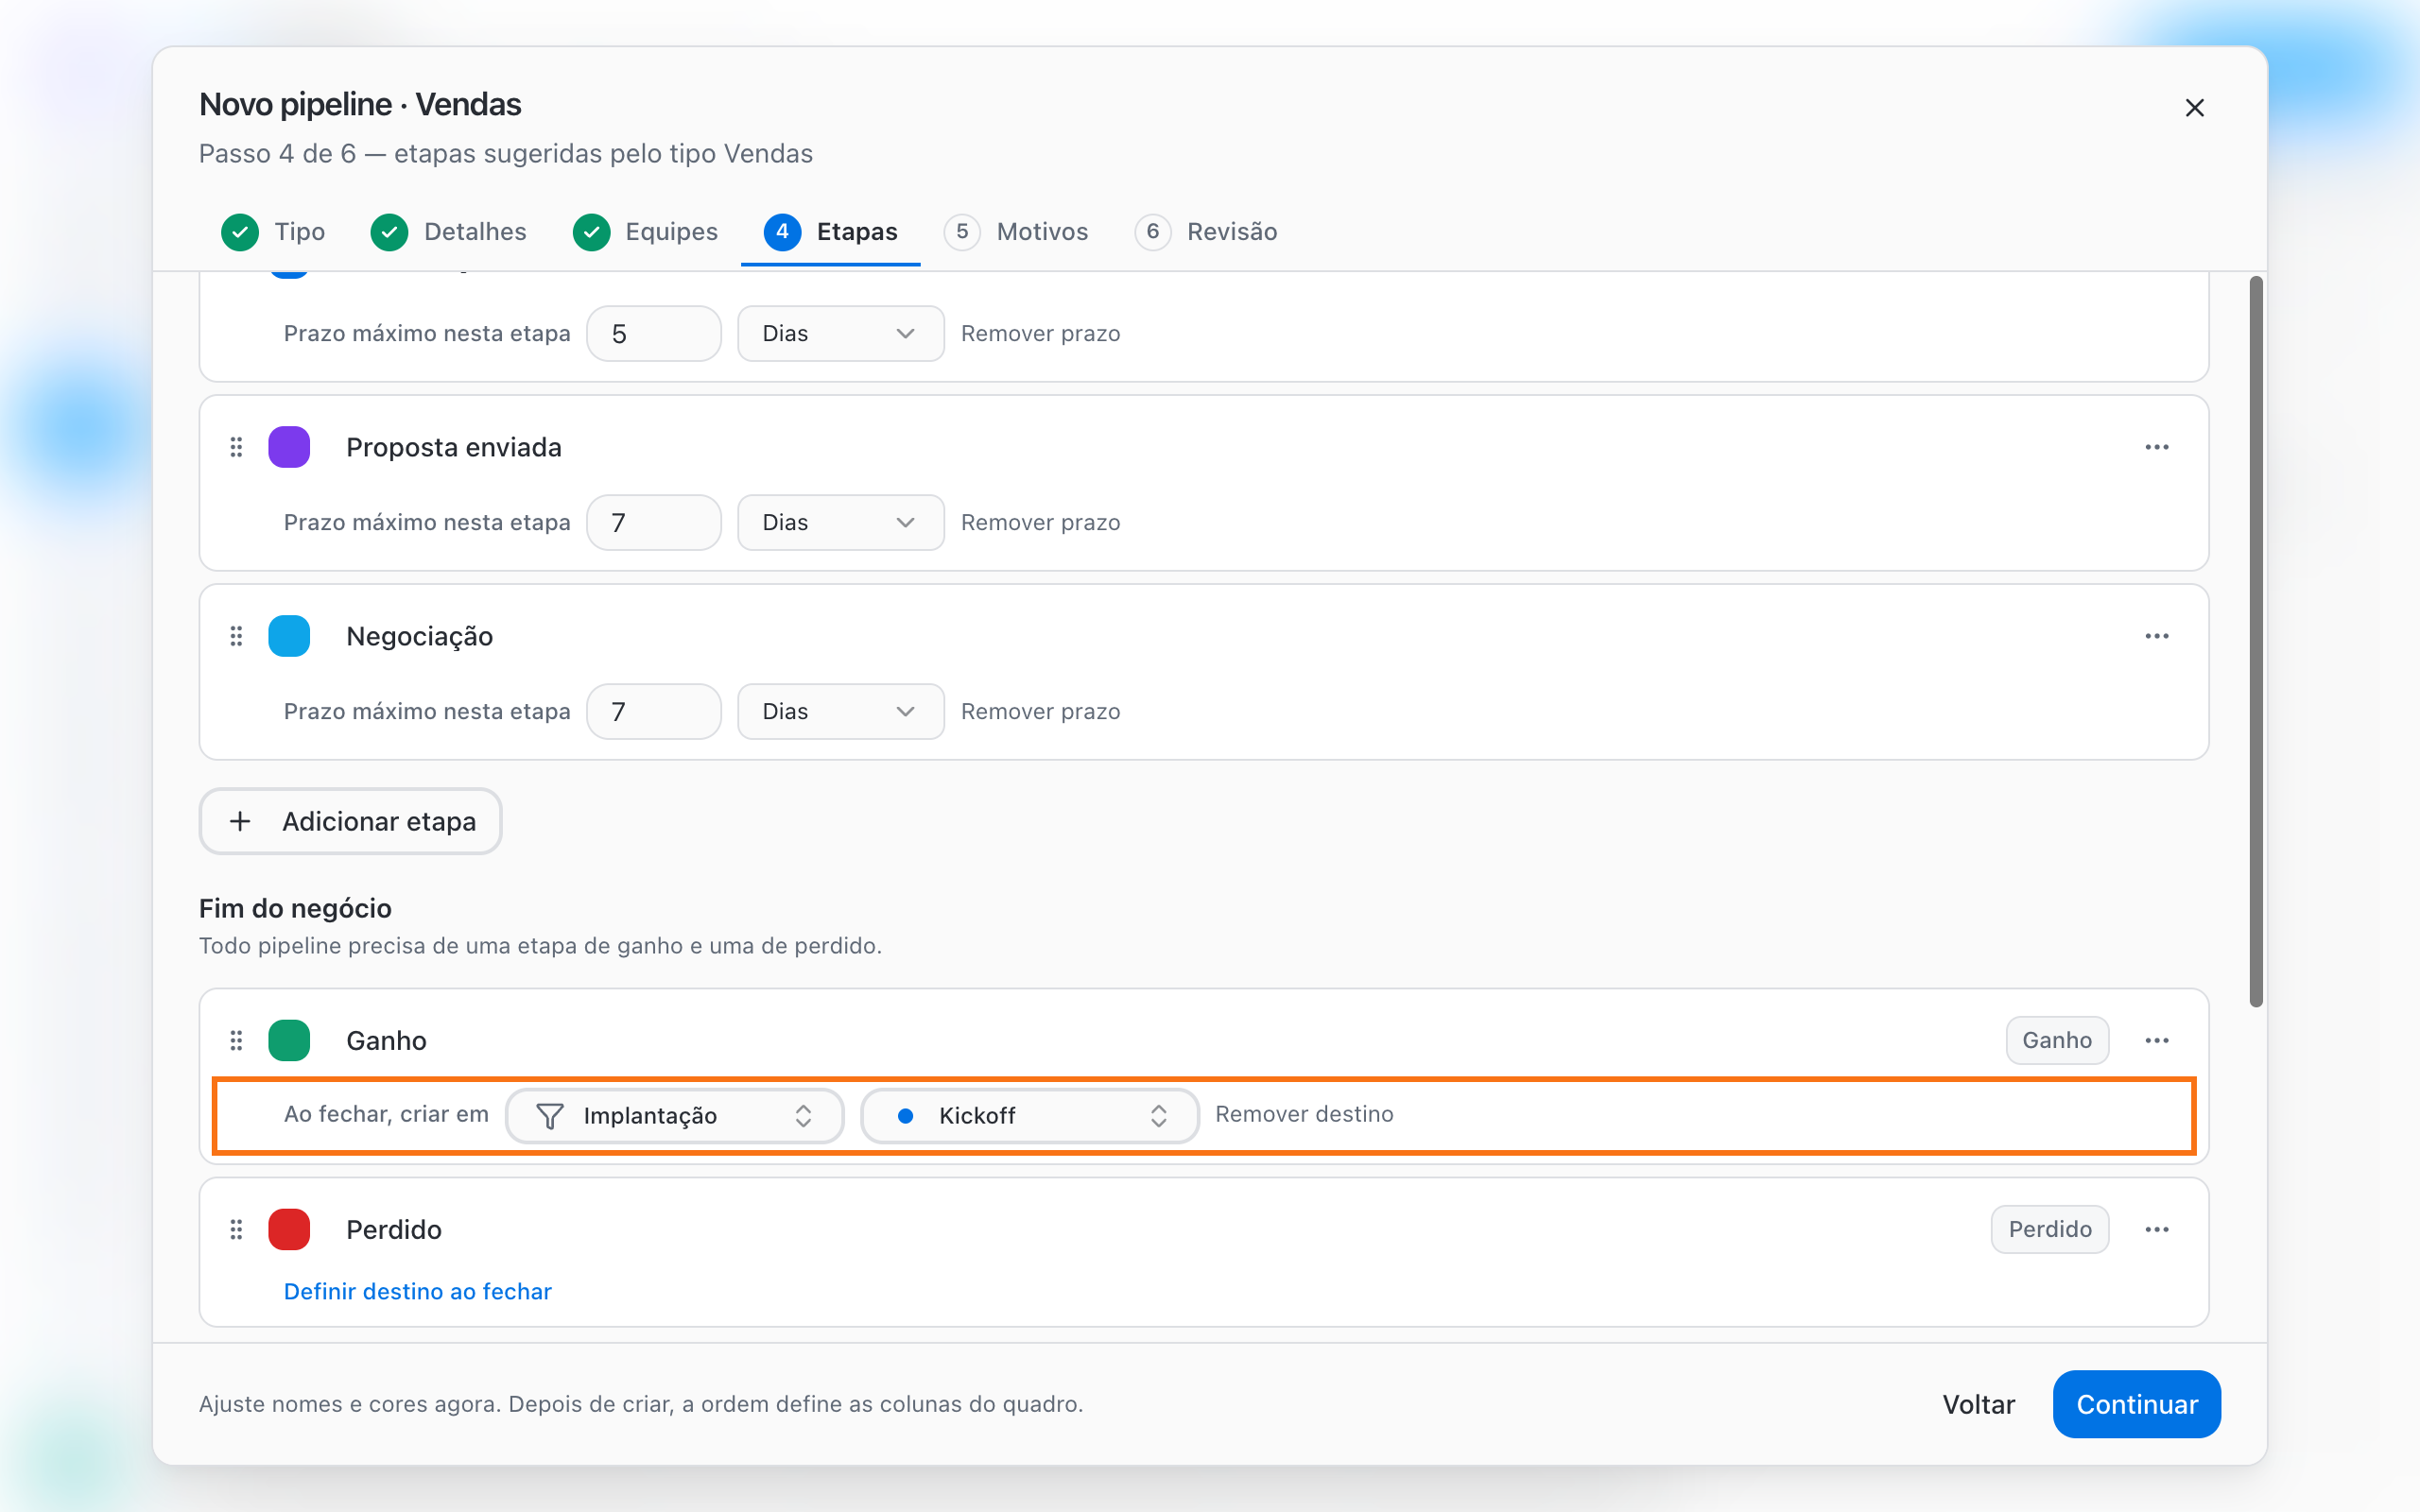Click the green check icon for Detalhes
2420x1512 pixels.
coord(389,232)
